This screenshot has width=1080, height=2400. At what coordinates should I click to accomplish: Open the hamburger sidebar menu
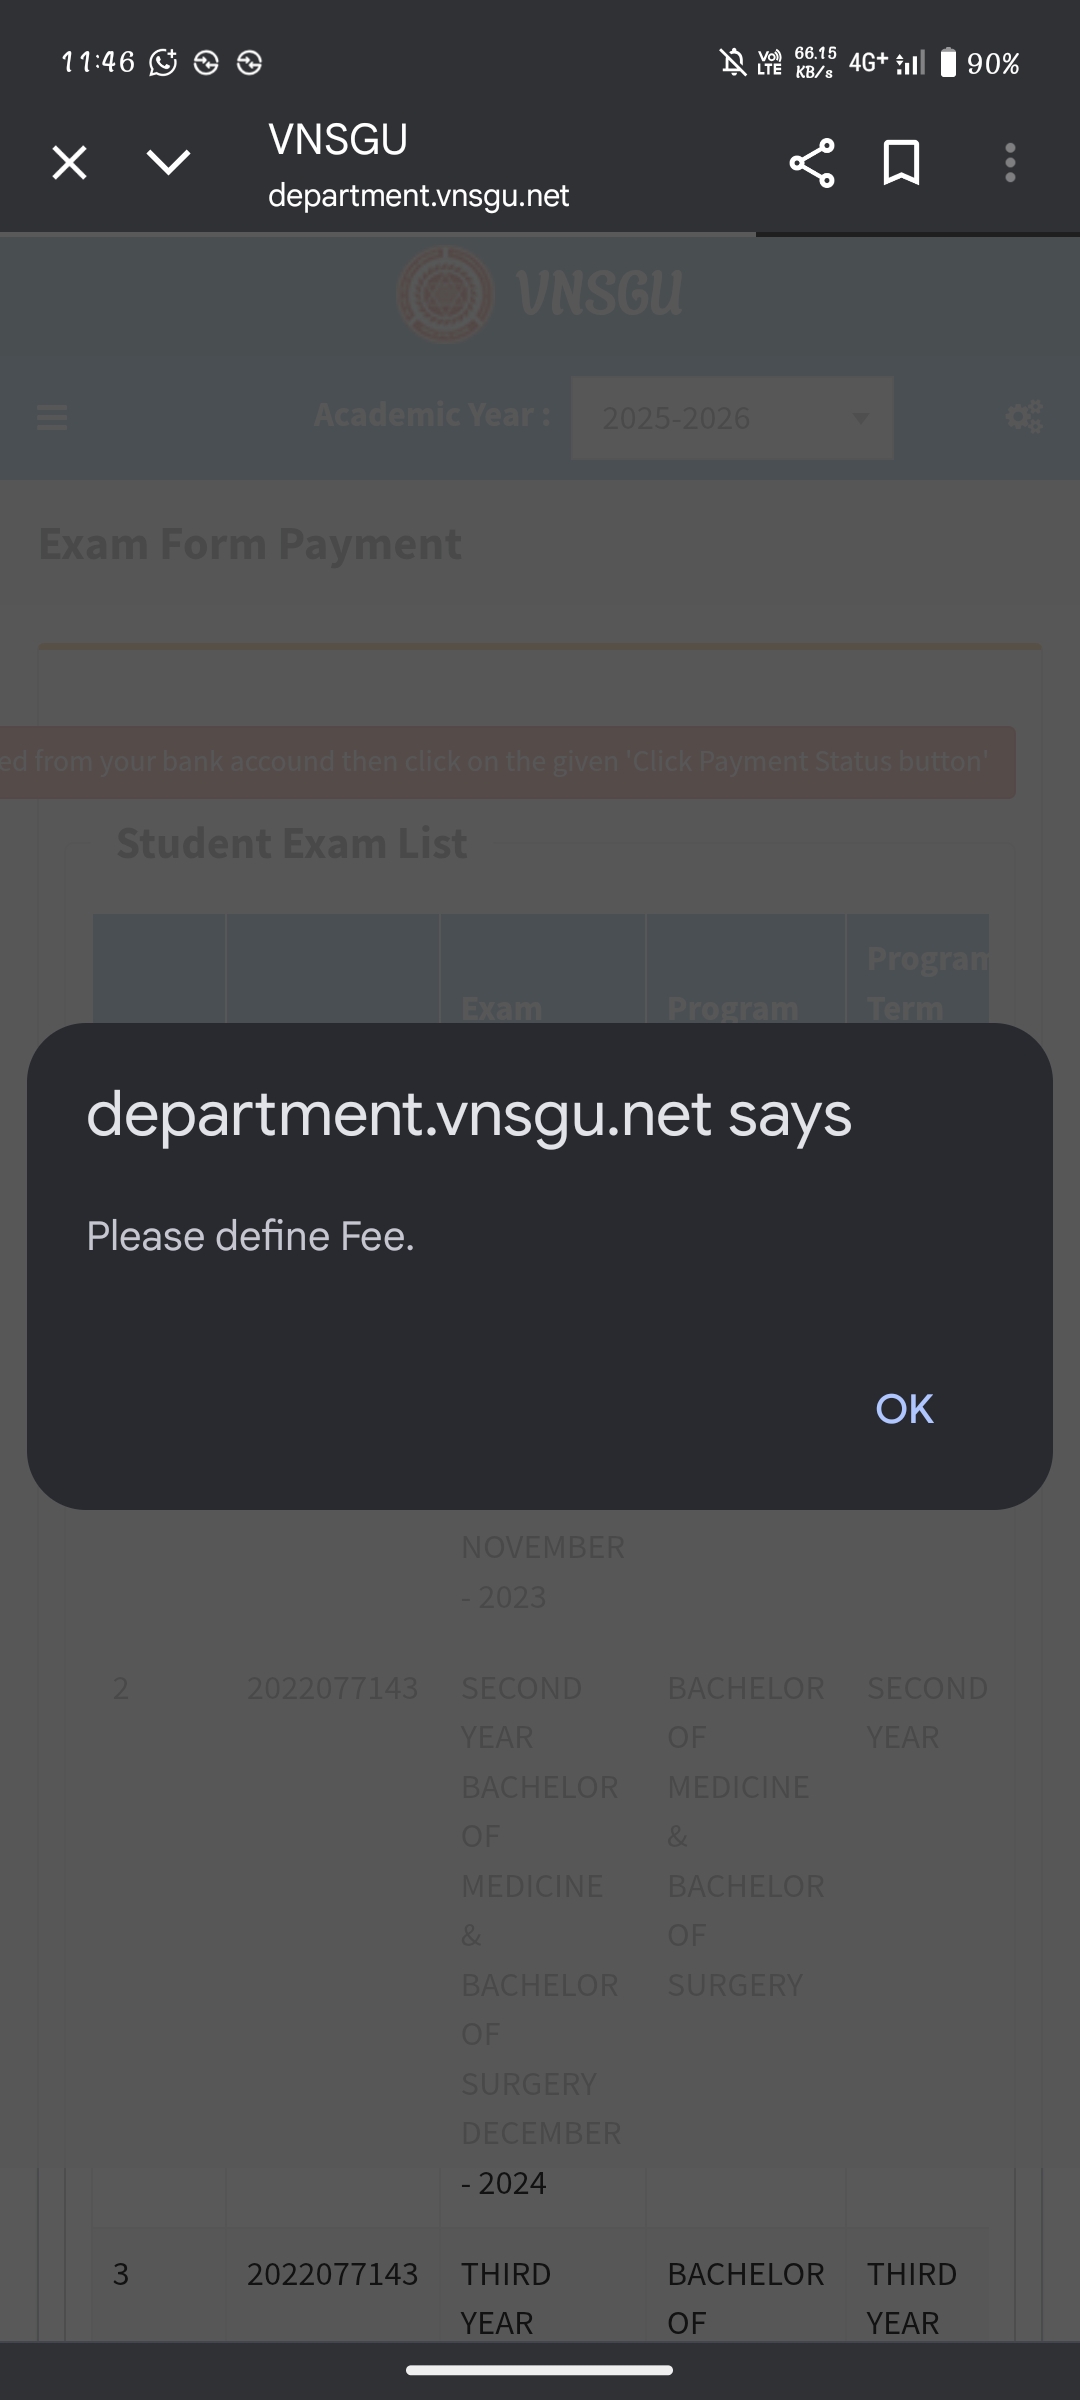52,417
